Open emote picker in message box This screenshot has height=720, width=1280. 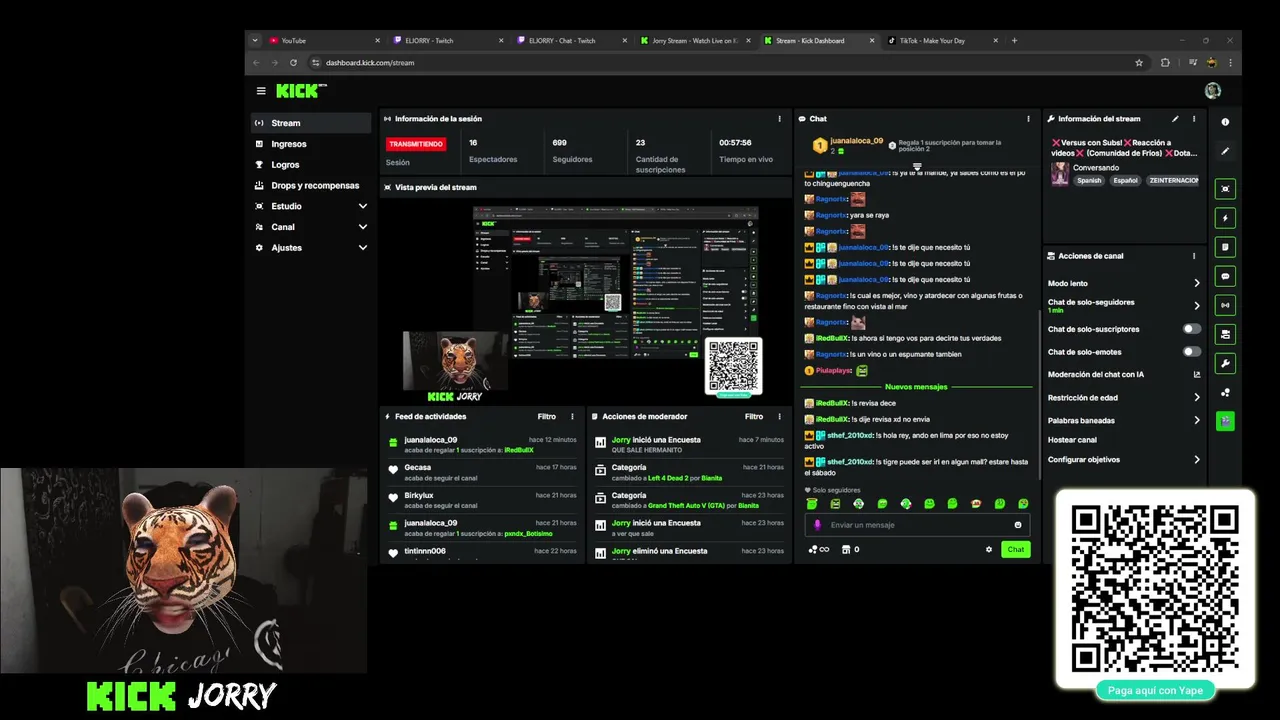pyautogui.click(x=1018, y=525)
